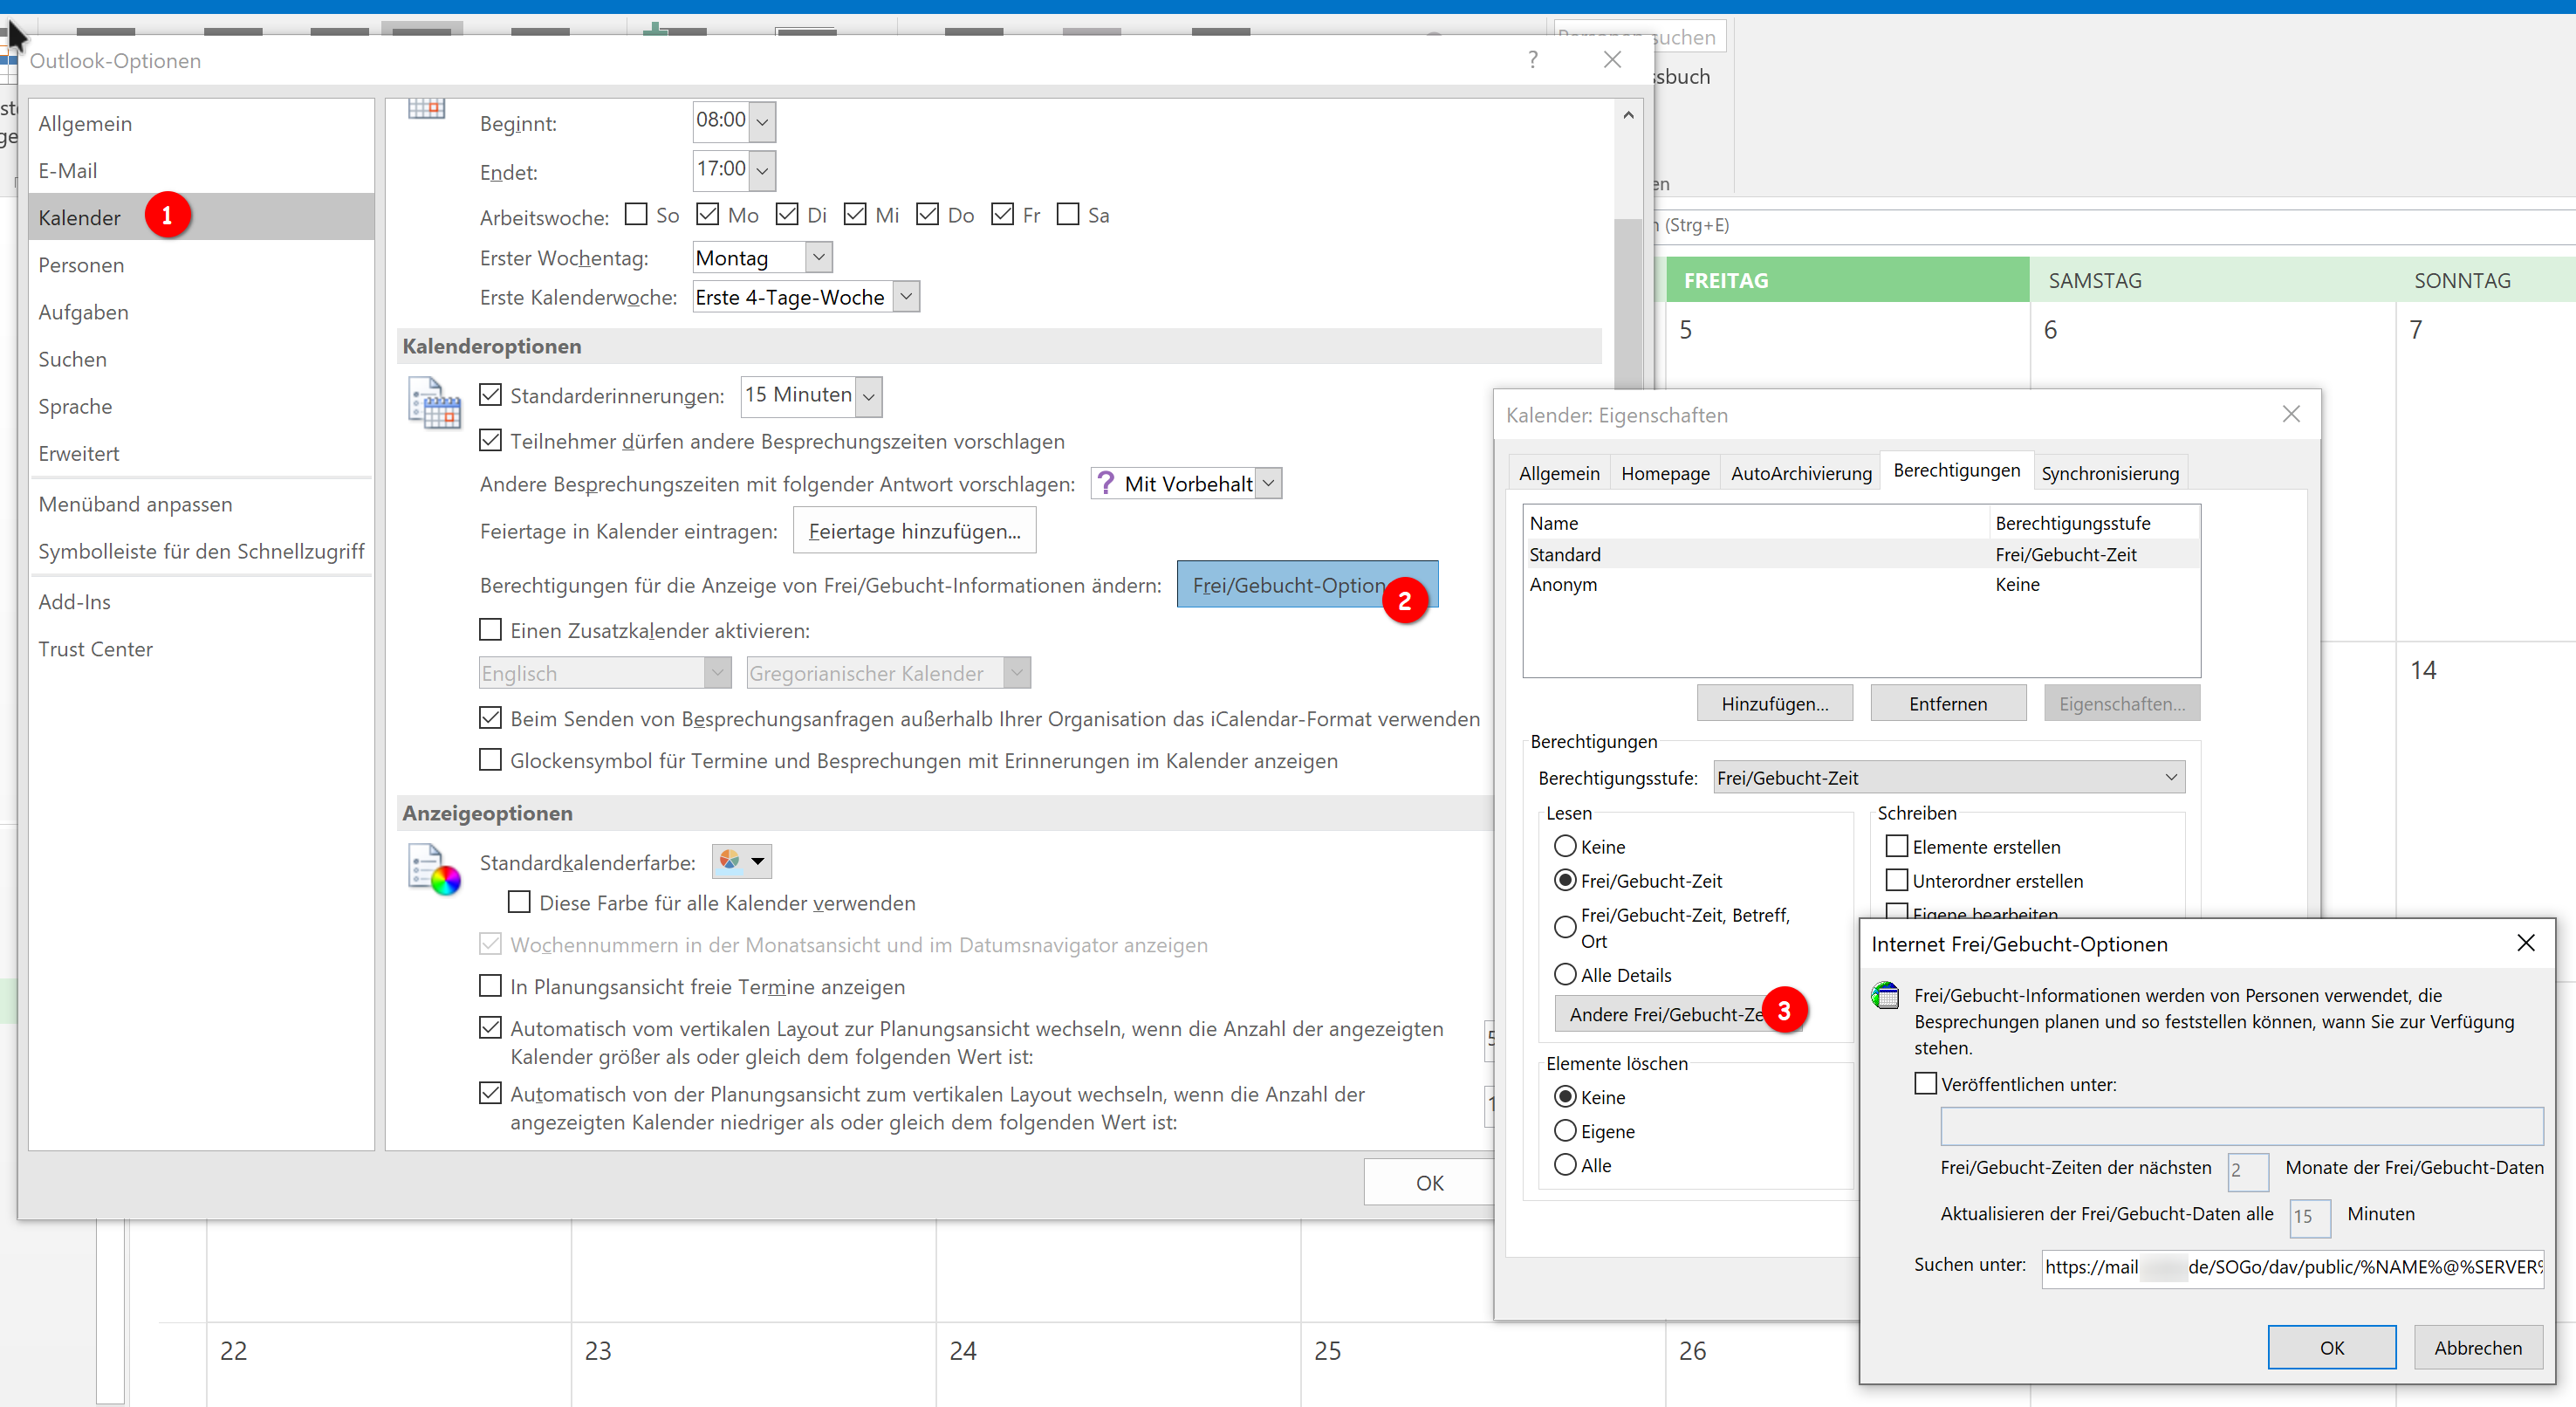Disable Standarderinnerungen checkbox
This screenshot has height=1407, width=2576.
tap(490, 395)
